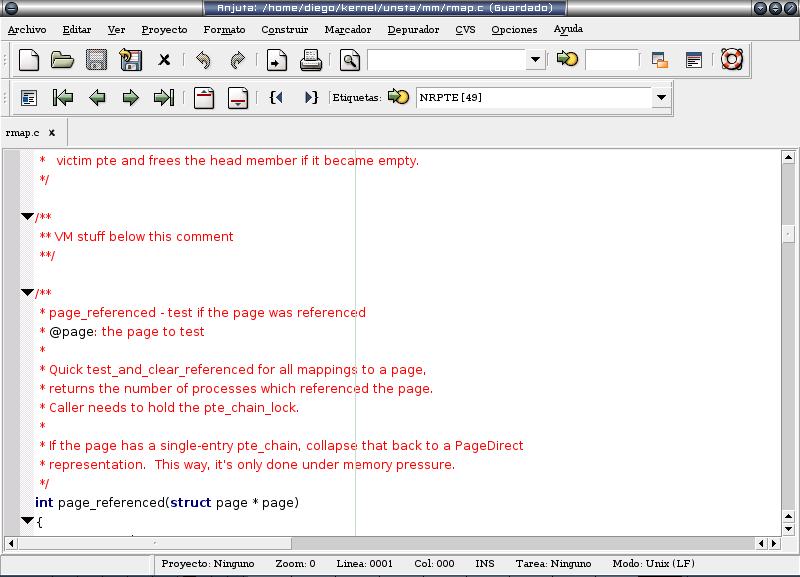
Task: Open the Marcador menu
Action: (348, 30)
